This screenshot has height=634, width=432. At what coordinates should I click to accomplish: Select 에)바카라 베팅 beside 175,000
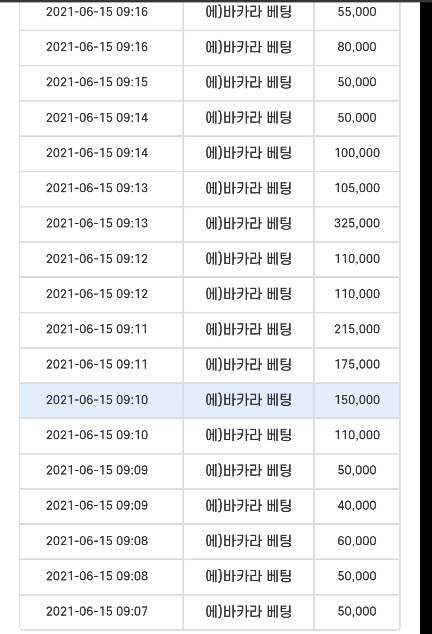248,365
